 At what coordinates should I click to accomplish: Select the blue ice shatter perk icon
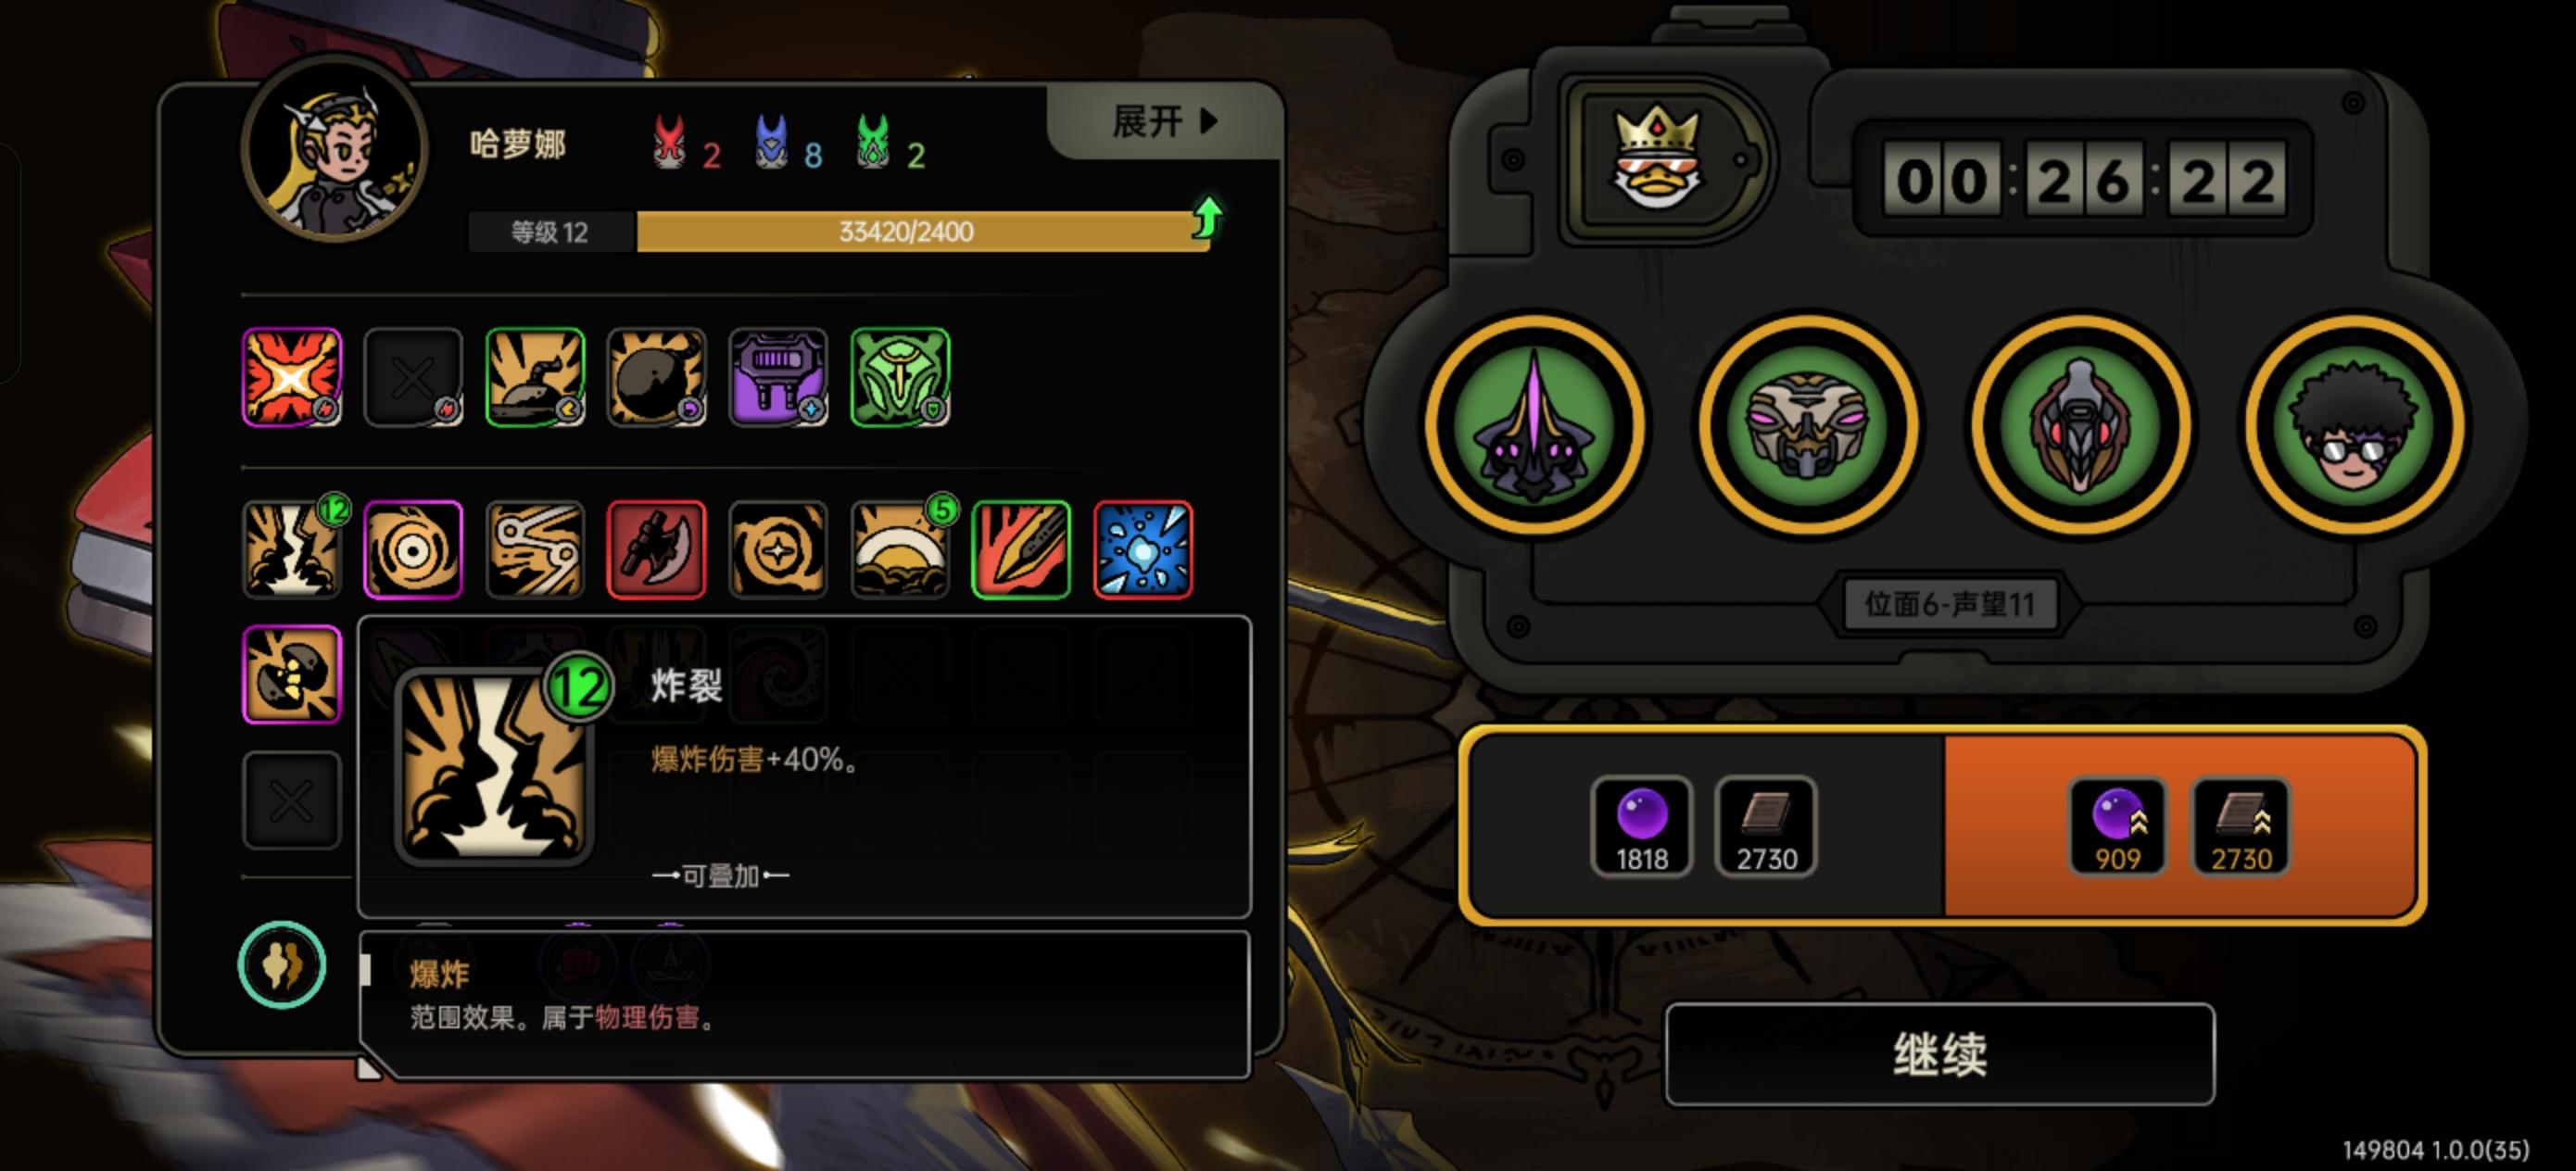(1143, 550)
